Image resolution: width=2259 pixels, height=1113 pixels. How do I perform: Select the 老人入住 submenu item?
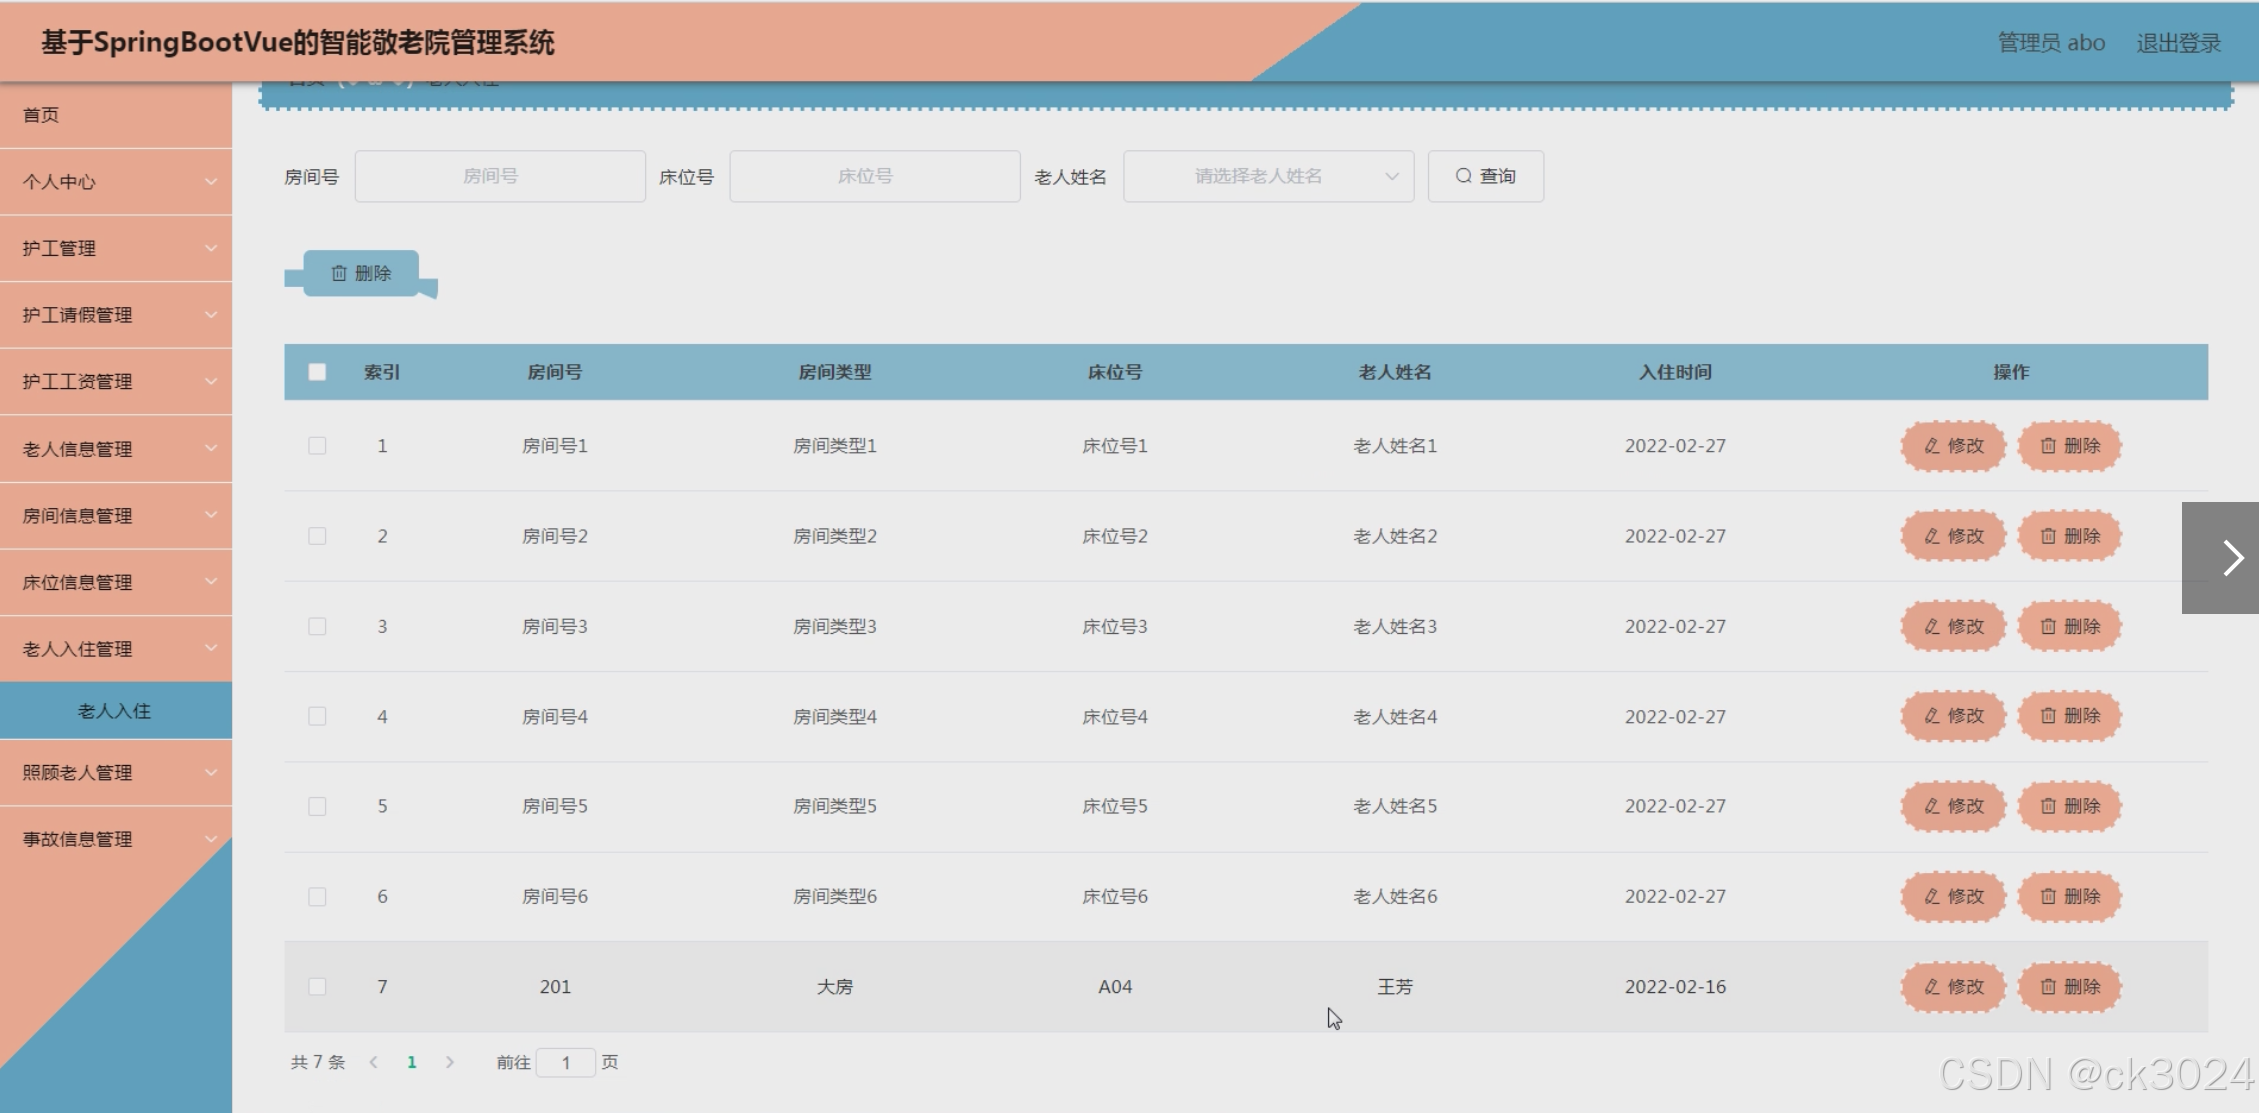point(114,711)
